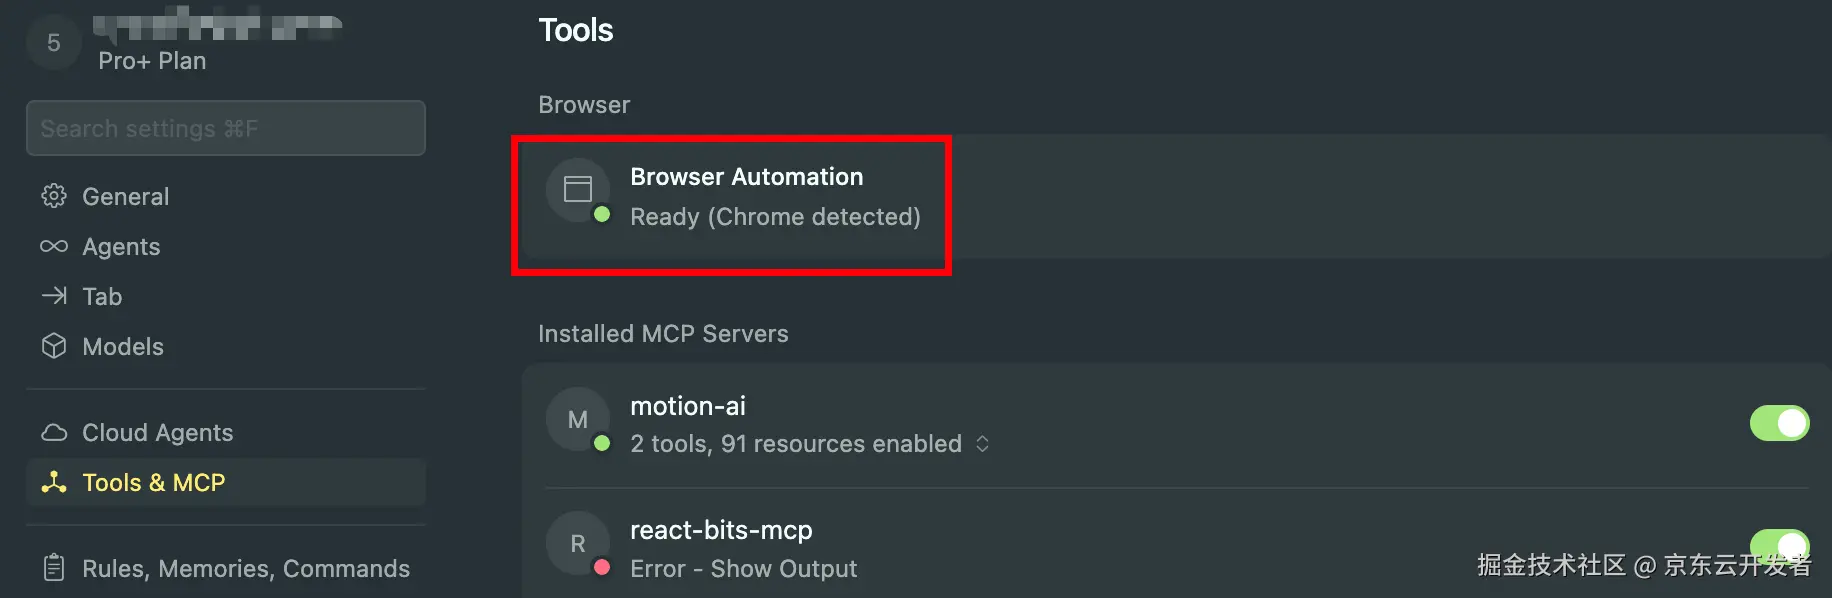The image size is (1832, 598).
Task: Show output for react-bits-mcp error
Action: point(783,568)
